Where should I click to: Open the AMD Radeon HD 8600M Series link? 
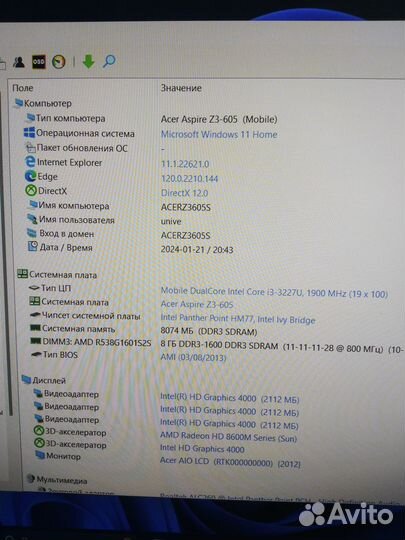228,437
